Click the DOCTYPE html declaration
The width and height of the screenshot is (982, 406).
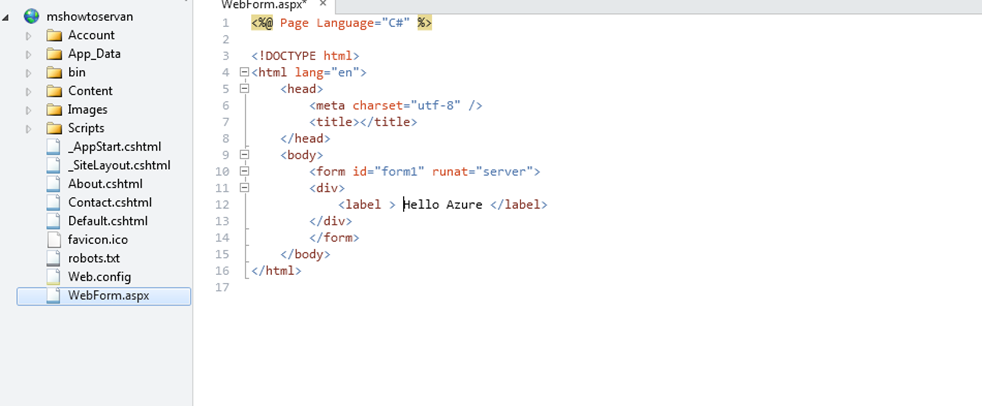pos(305,56)
